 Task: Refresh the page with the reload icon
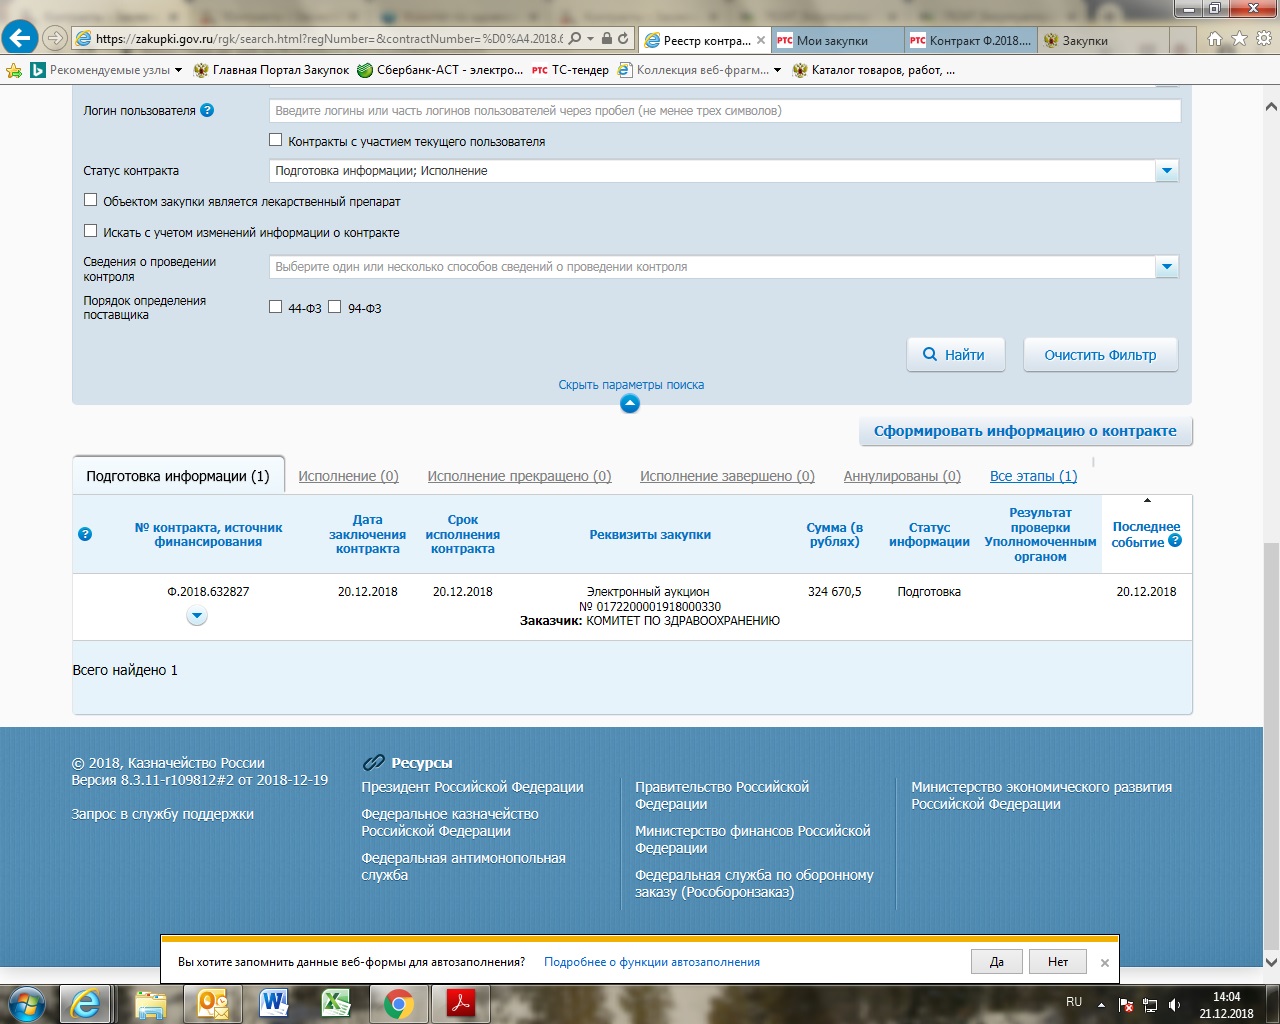pos(623,39)
